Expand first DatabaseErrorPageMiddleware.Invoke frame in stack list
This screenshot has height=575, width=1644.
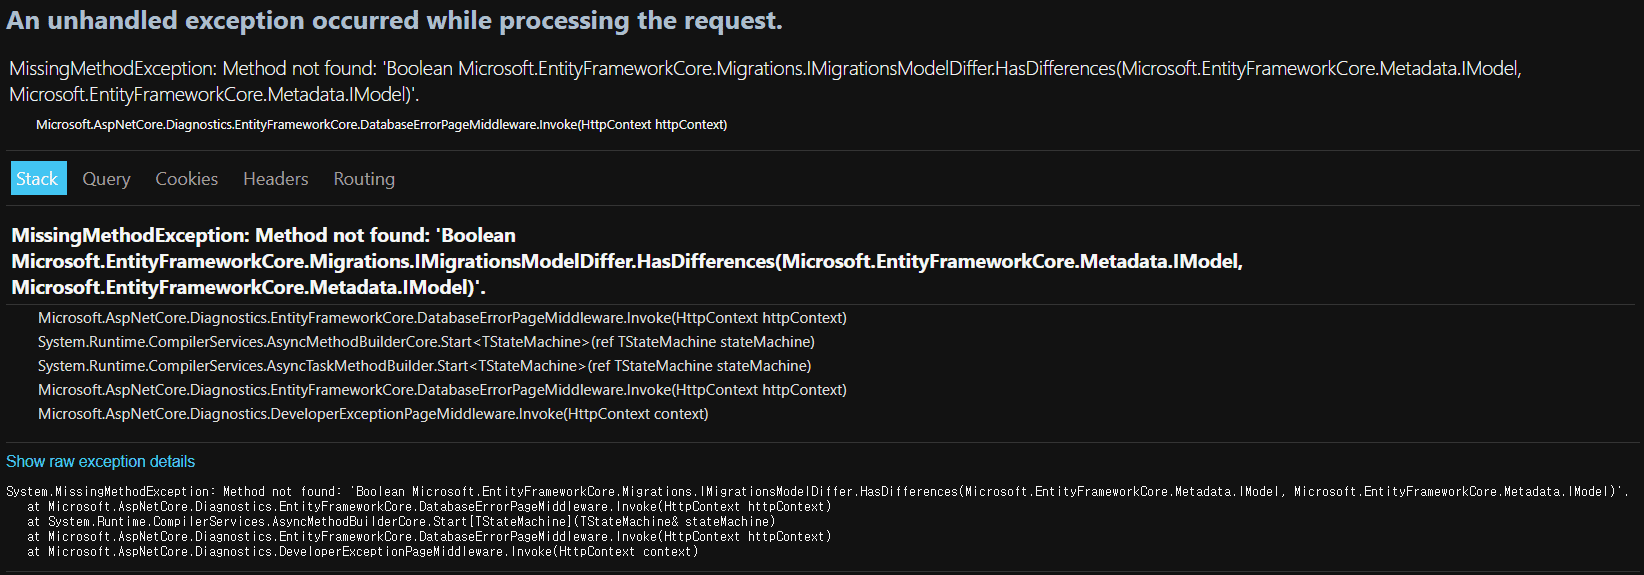coord(442,318)
